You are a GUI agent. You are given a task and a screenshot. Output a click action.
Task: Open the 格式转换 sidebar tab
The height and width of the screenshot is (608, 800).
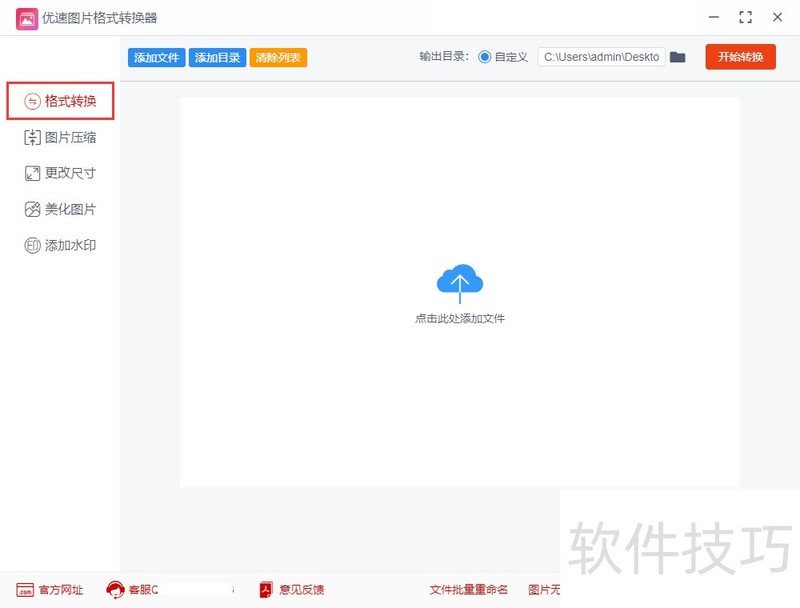click(60, 101)
